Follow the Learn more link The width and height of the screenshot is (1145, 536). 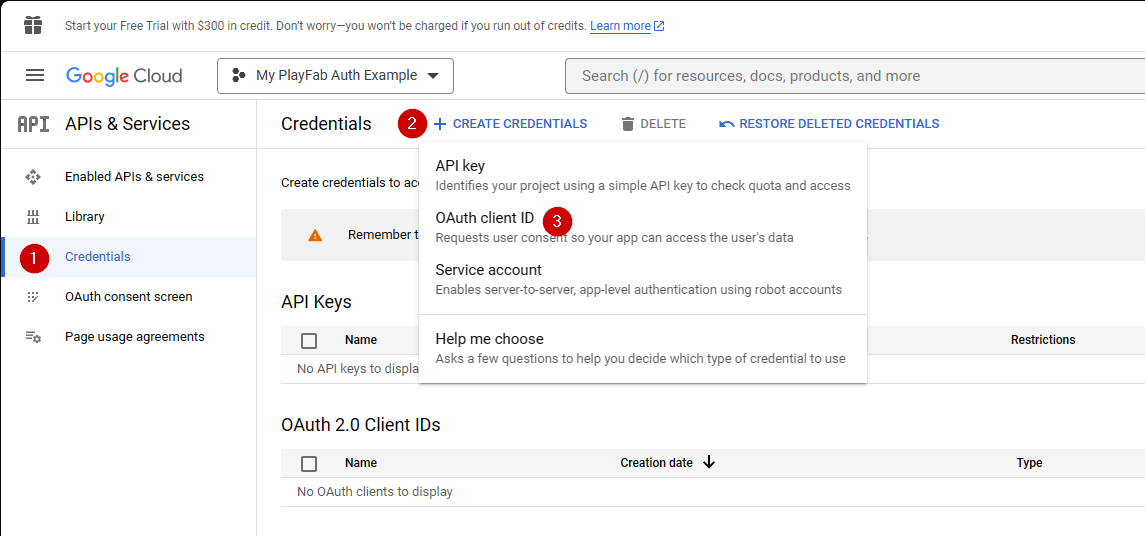pyautogui.click(x=620, y=26)
